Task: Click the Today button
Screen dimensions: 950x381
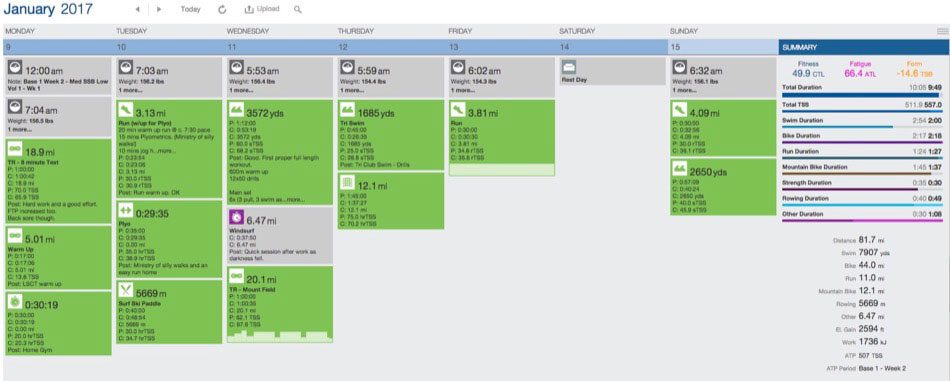Action: pyautogui.click(x=190, y=9)
